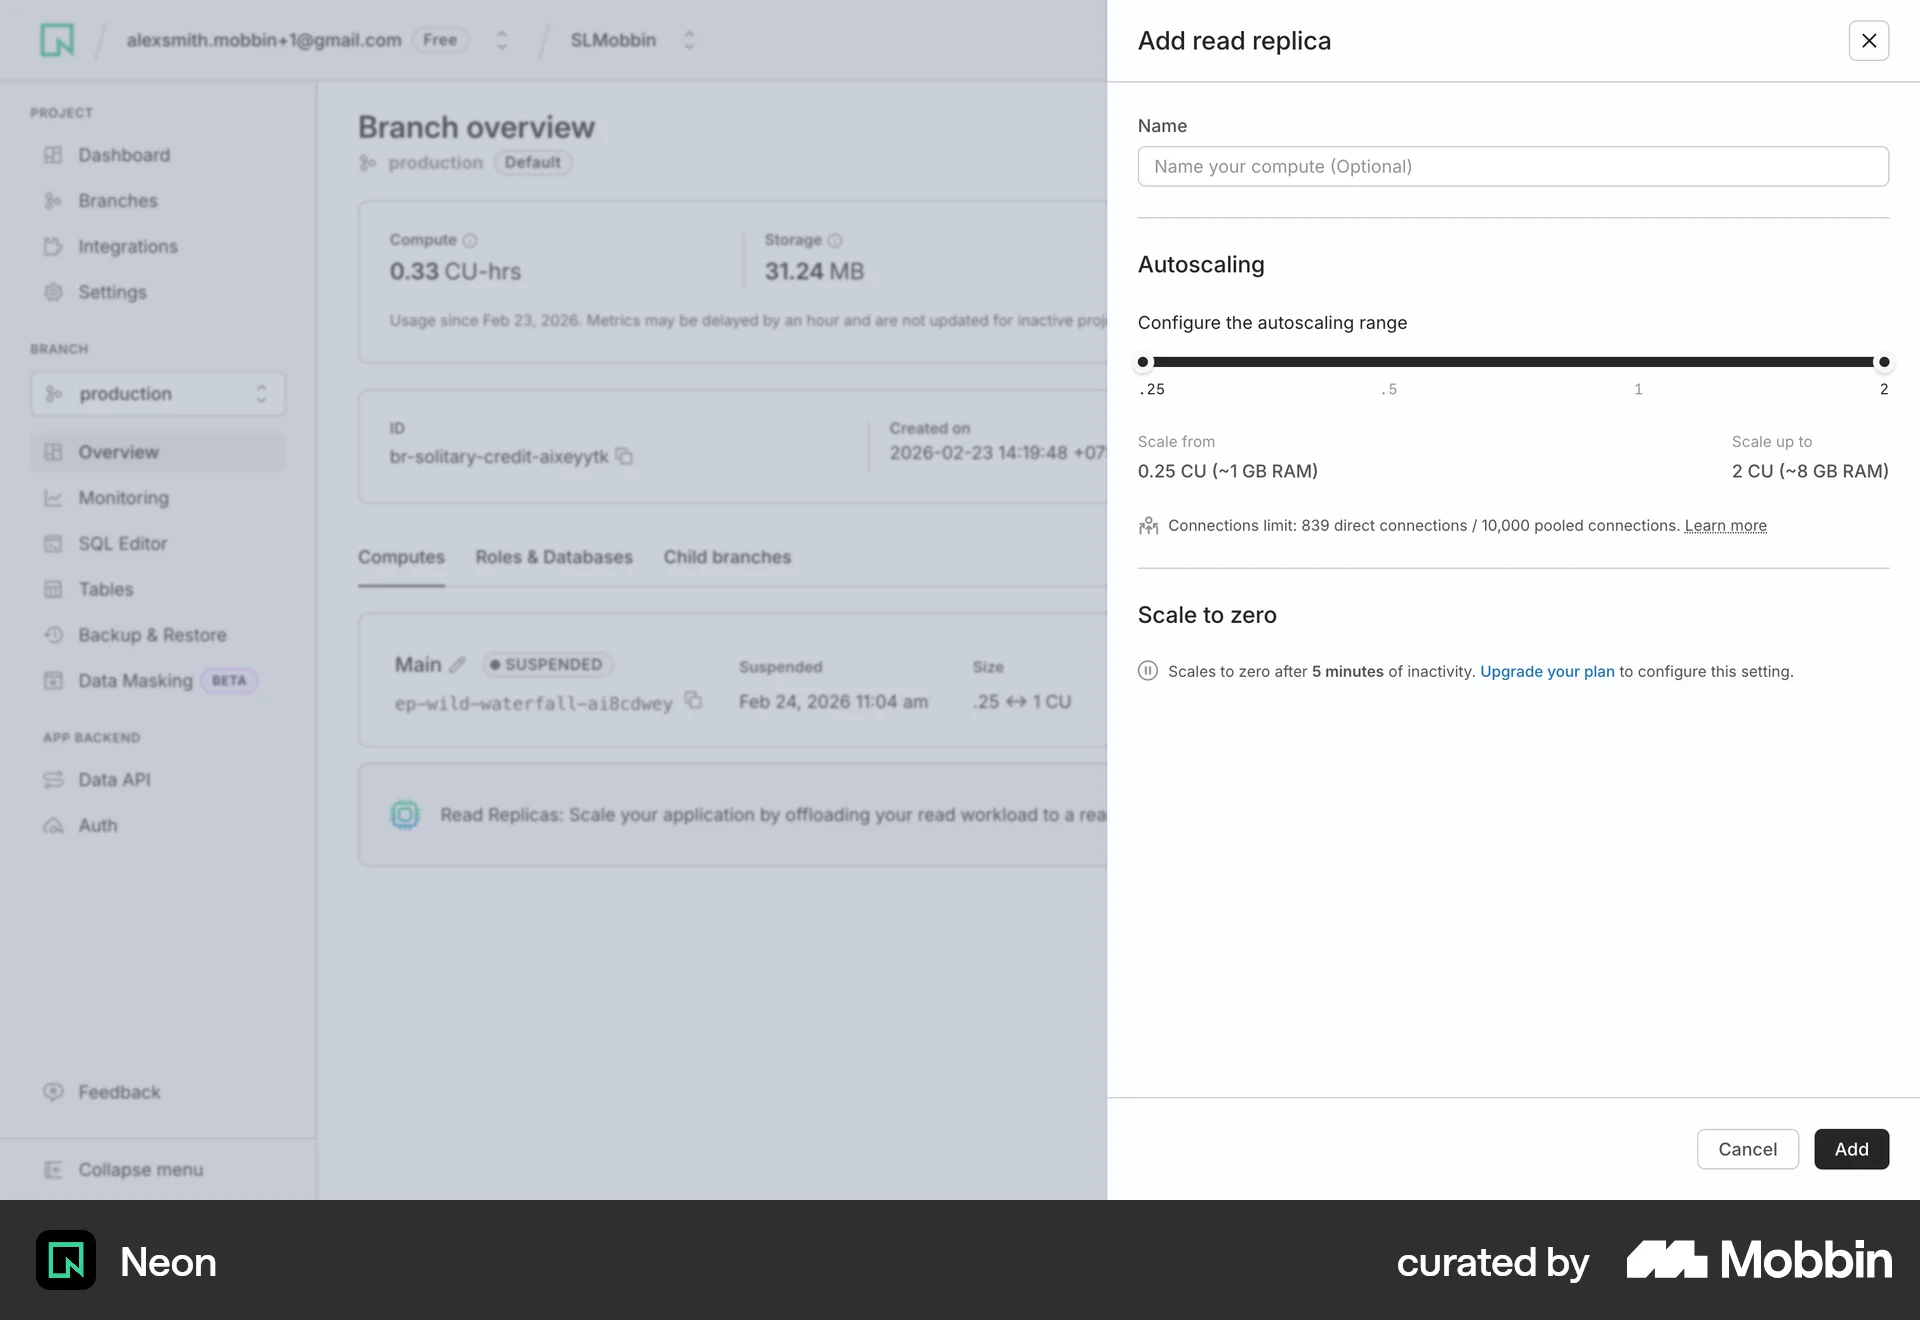This screenshot has width=1920, height=1320.
Task: Click the Default branch badge
Action: point(532,162)
